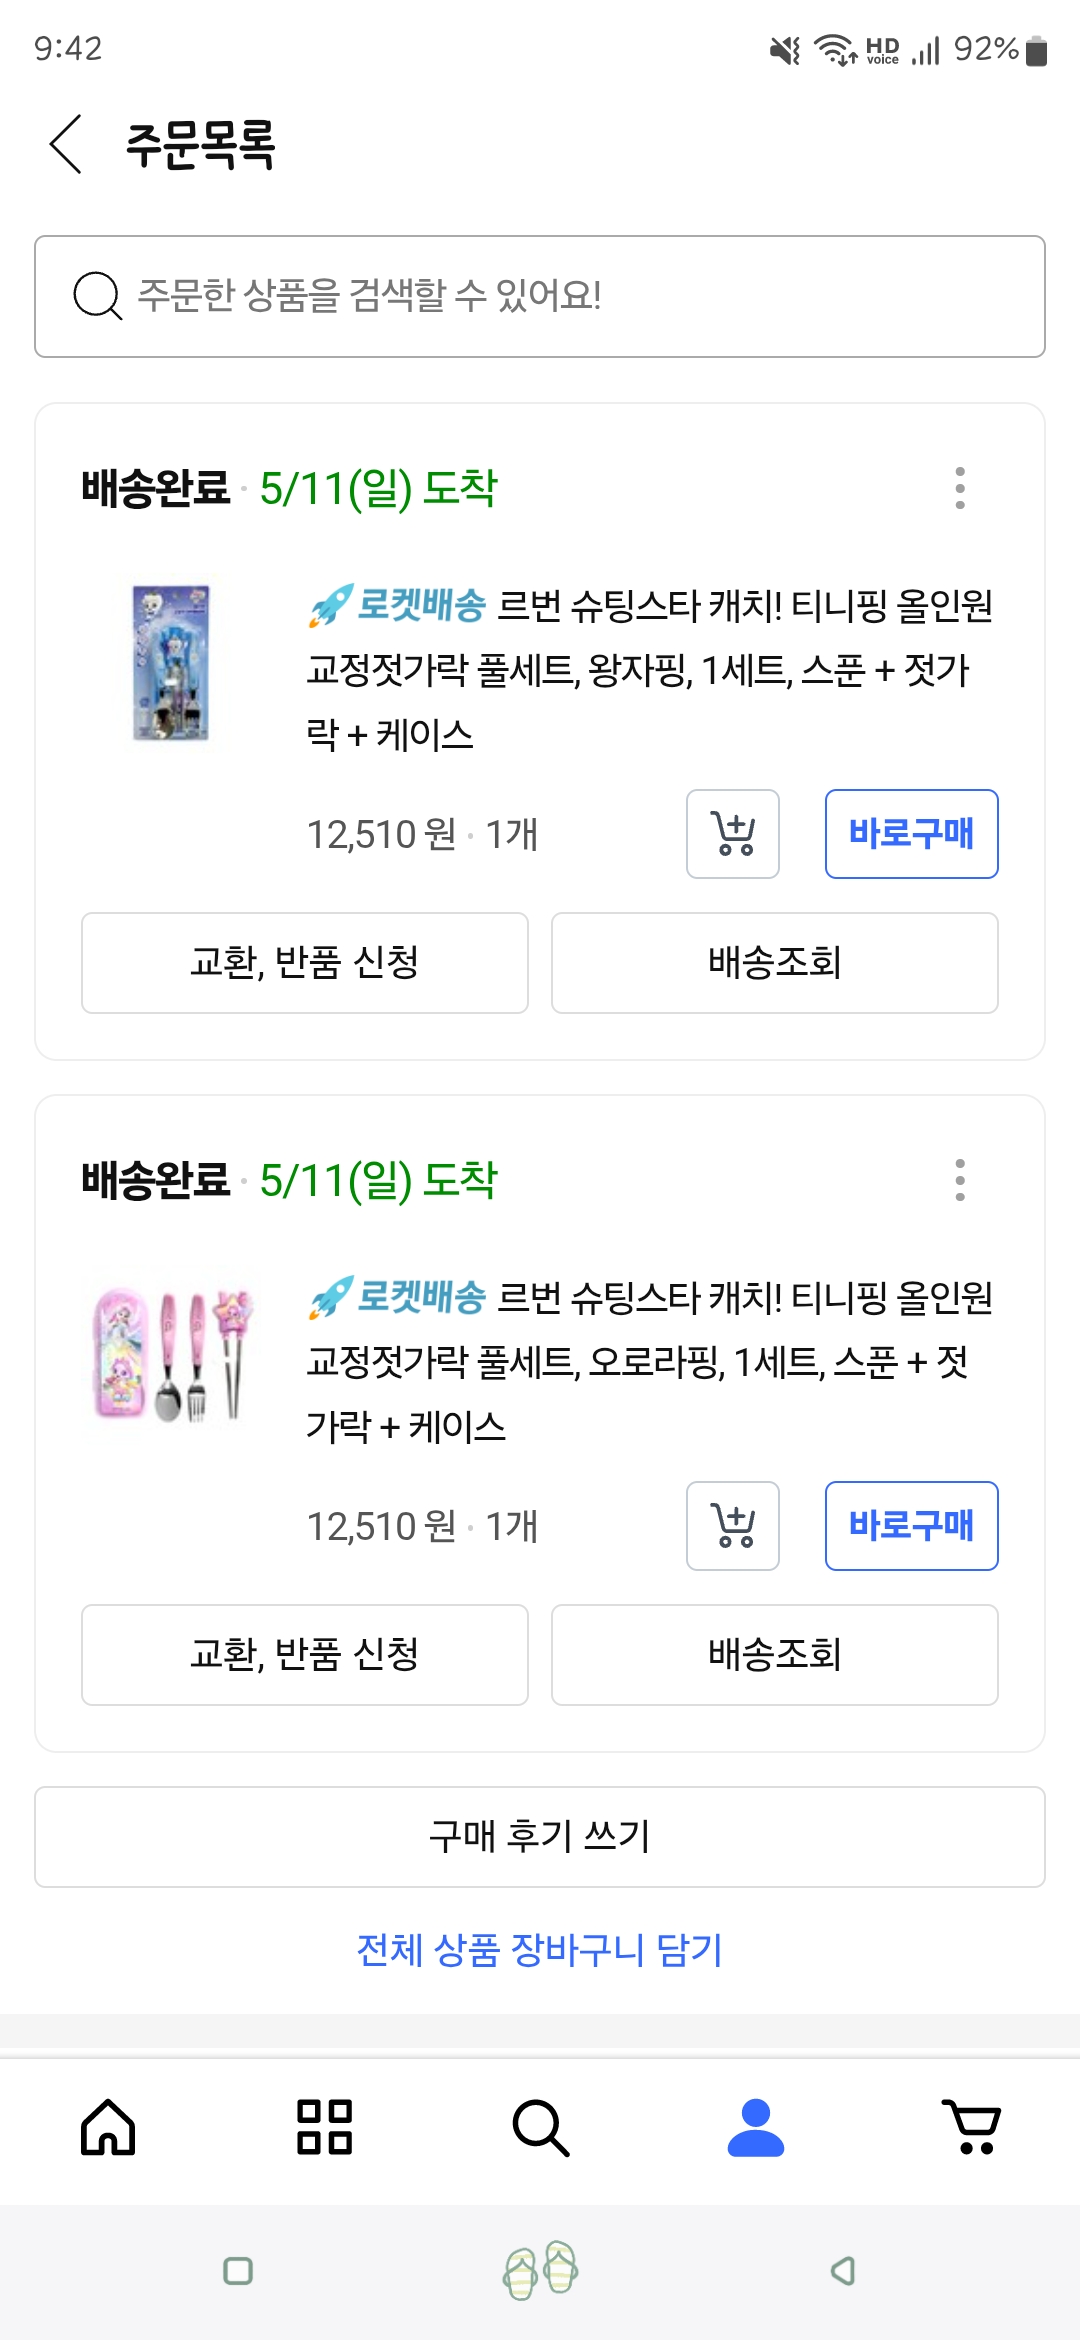
Task: Open more options for the 왕자핑 order
Action: (960, 488)
